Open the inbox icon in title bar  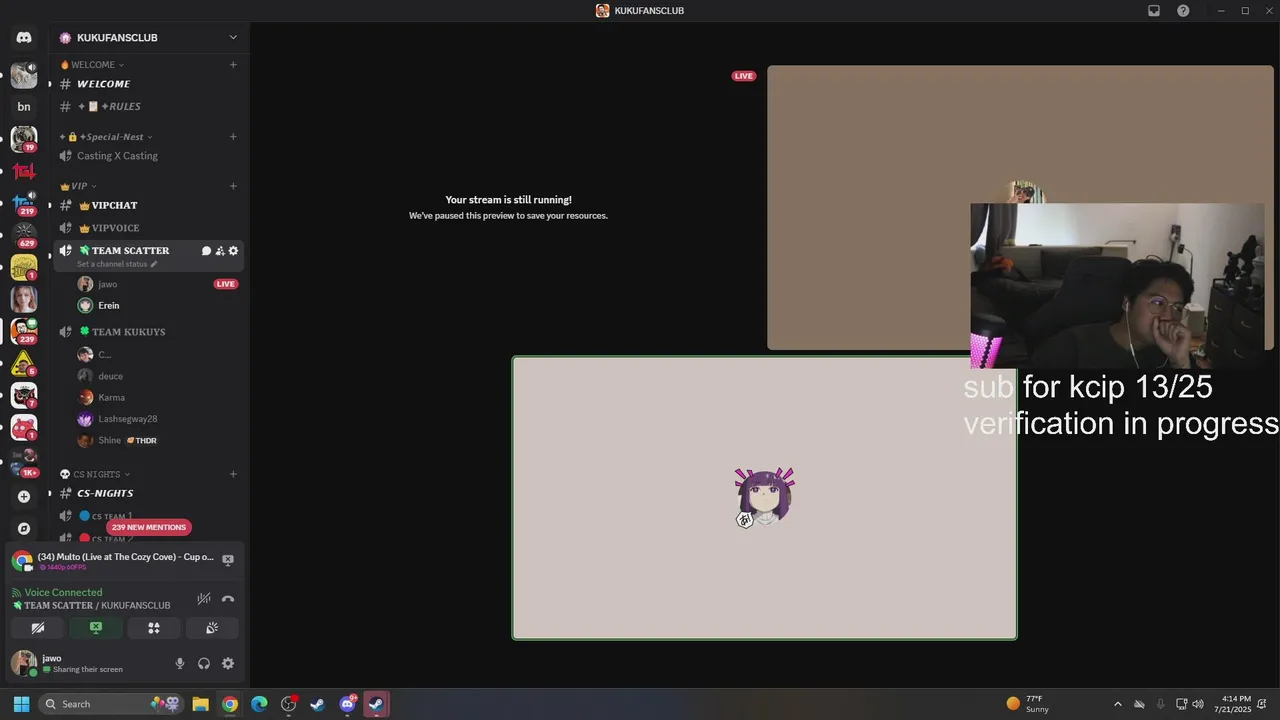1154,11
